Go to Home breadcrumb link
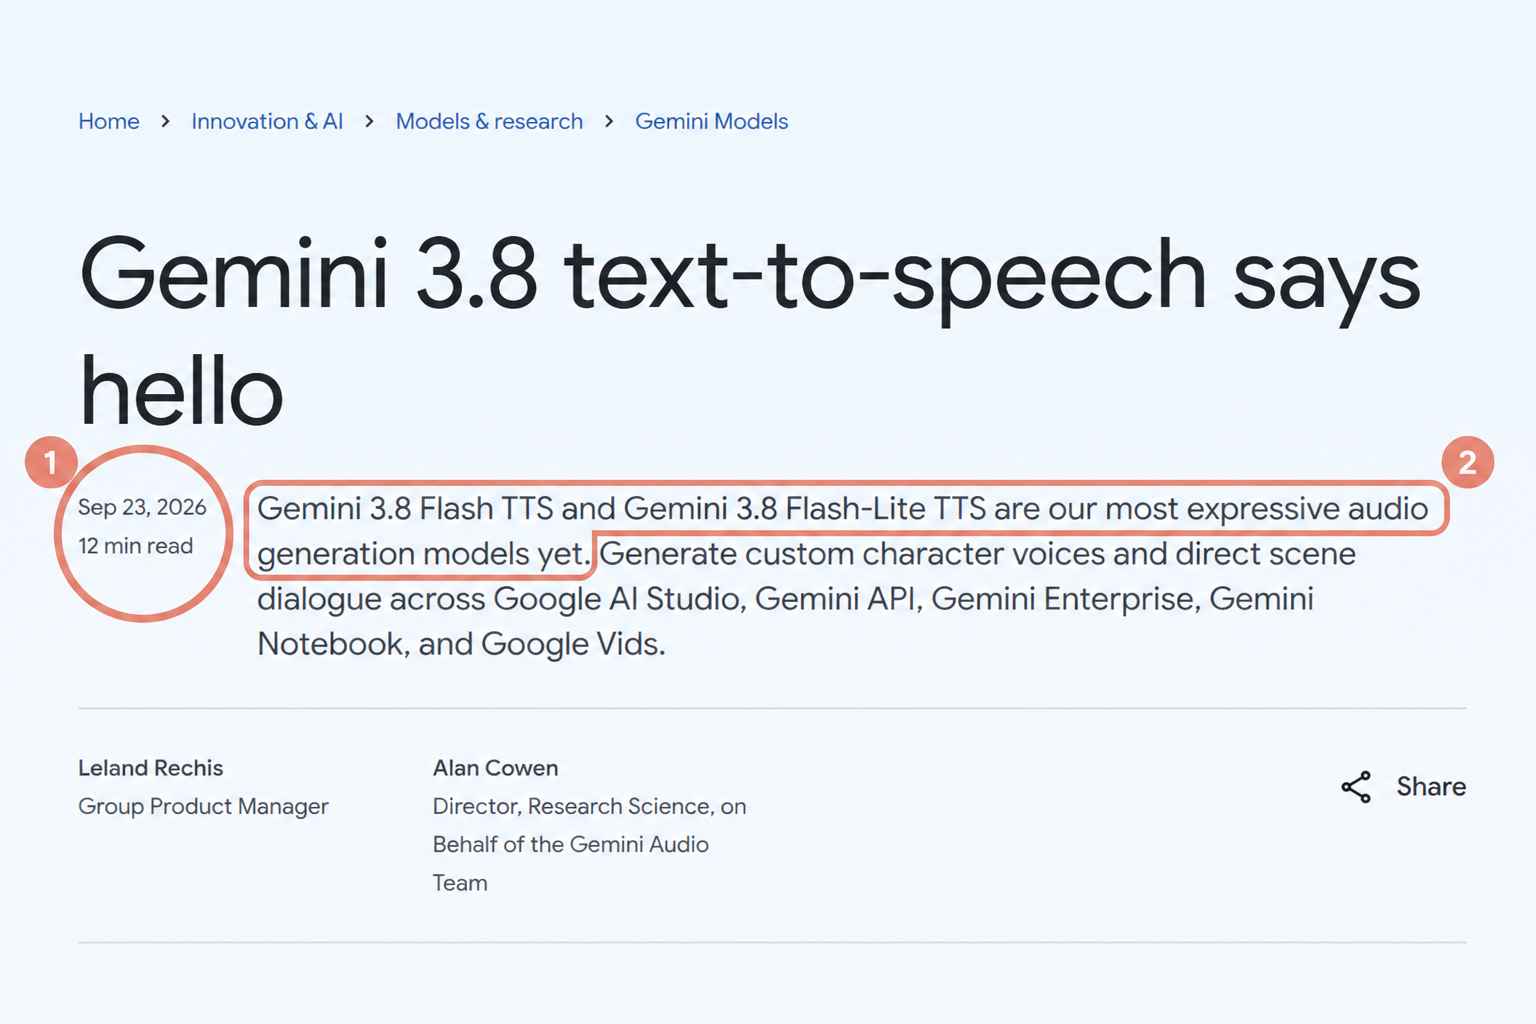1536x1024 pixels. 109,121
